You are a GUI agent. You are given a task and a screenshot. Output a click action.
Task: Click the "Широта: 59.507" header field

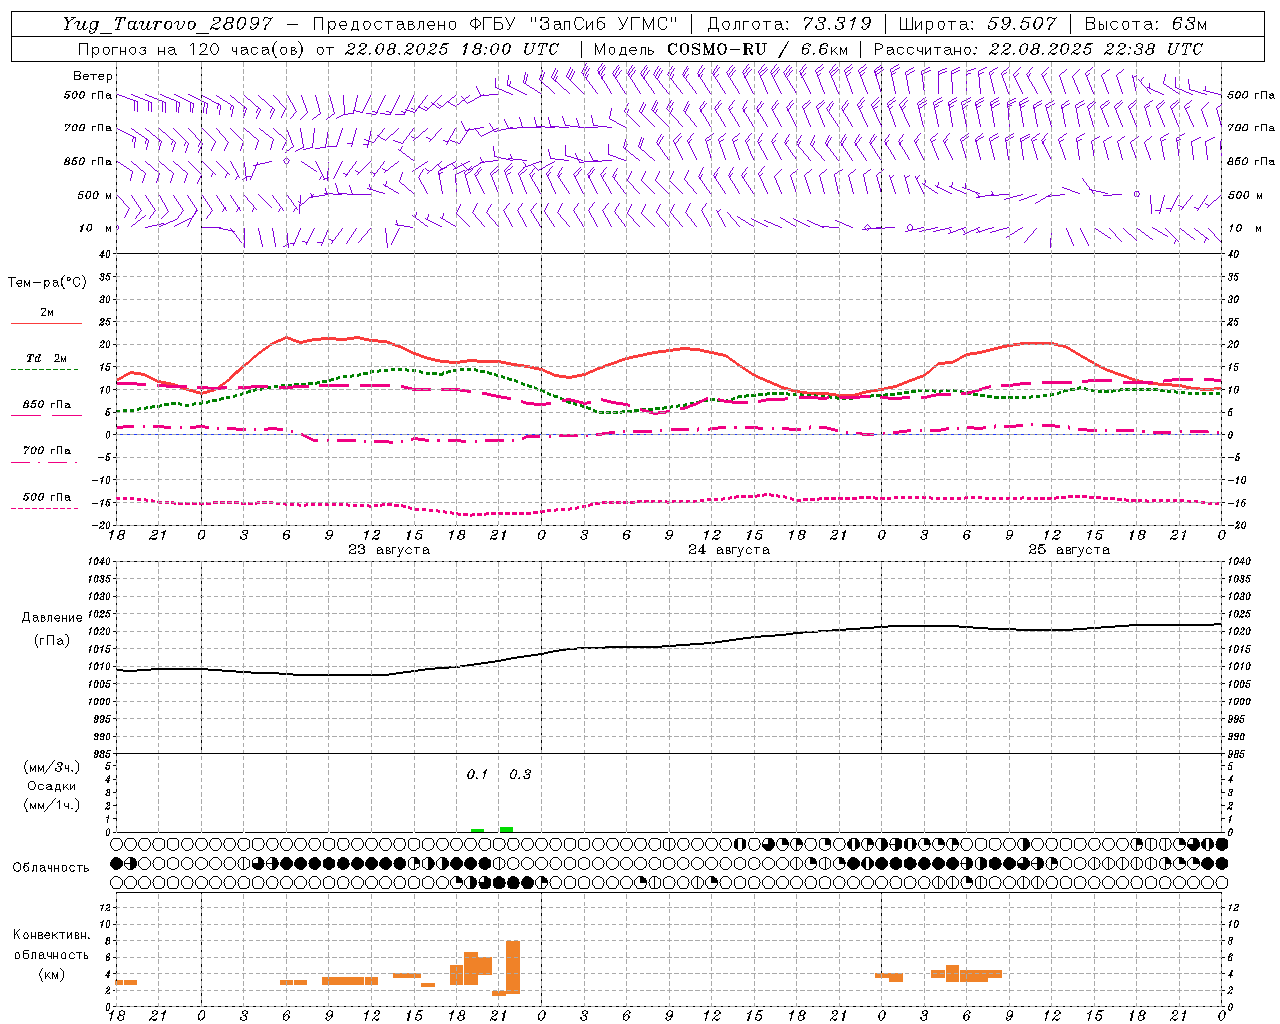tap(978, 24)
